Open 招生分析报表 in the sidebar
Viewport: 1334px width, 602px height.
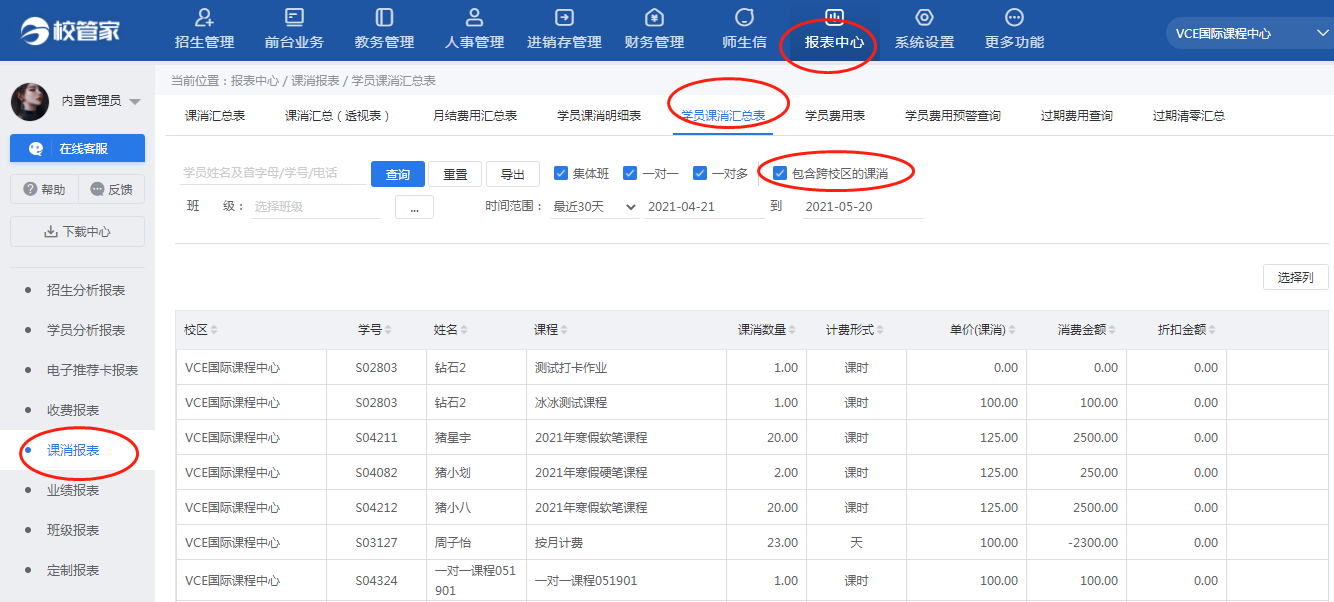point(86,290)
